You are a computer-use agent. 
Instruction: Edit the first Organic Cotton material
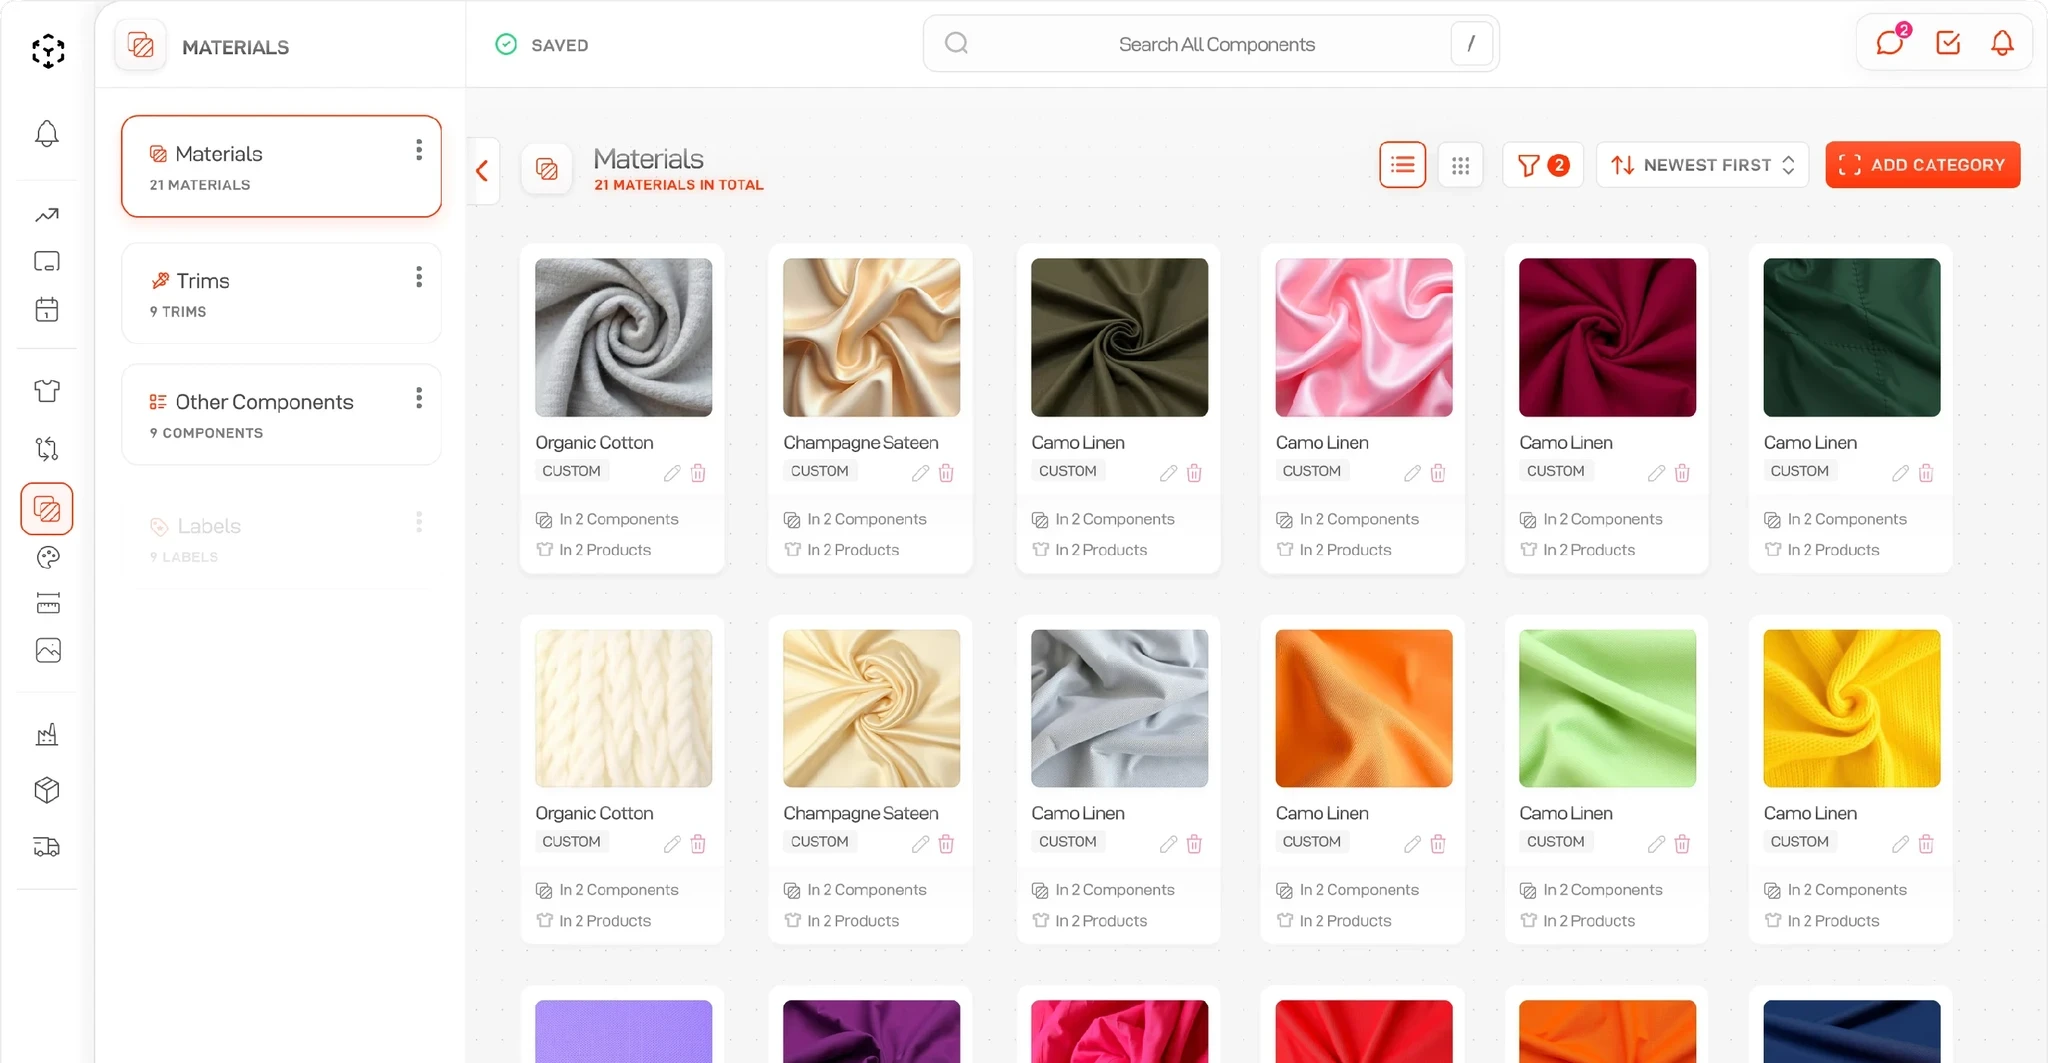(672, 473)
